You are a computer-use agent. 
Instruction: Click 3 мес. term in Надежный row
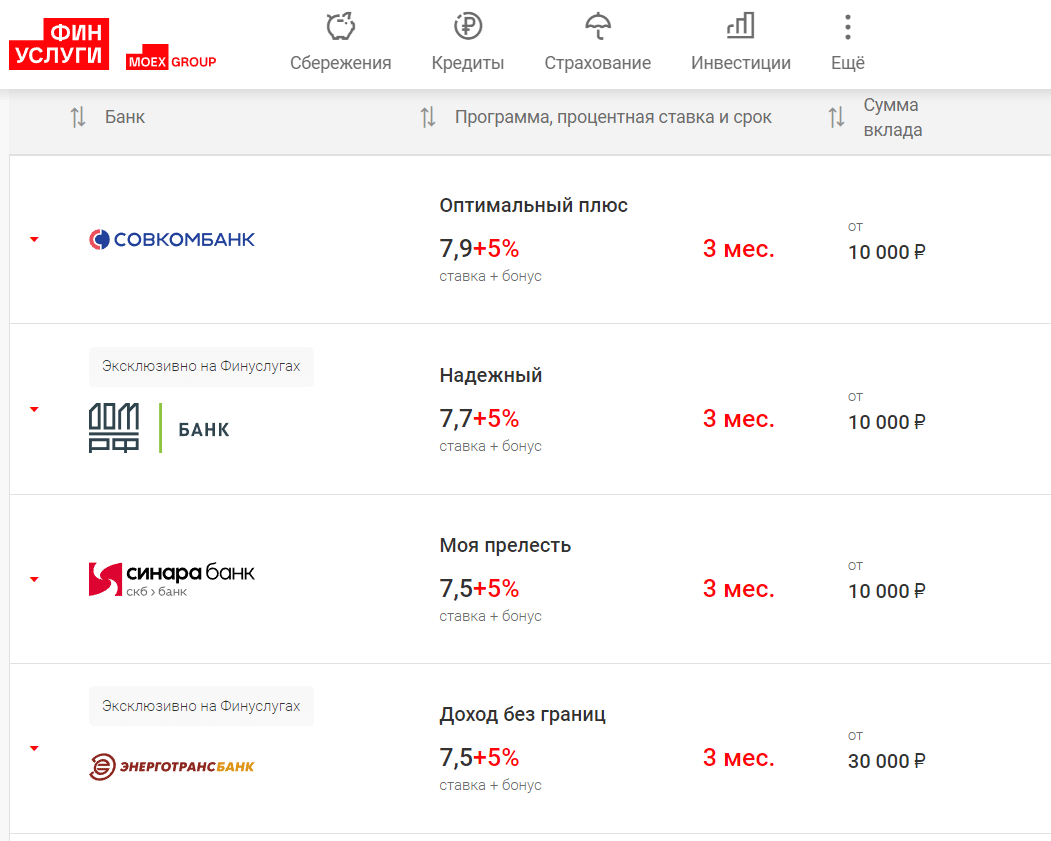click(739, 419)
